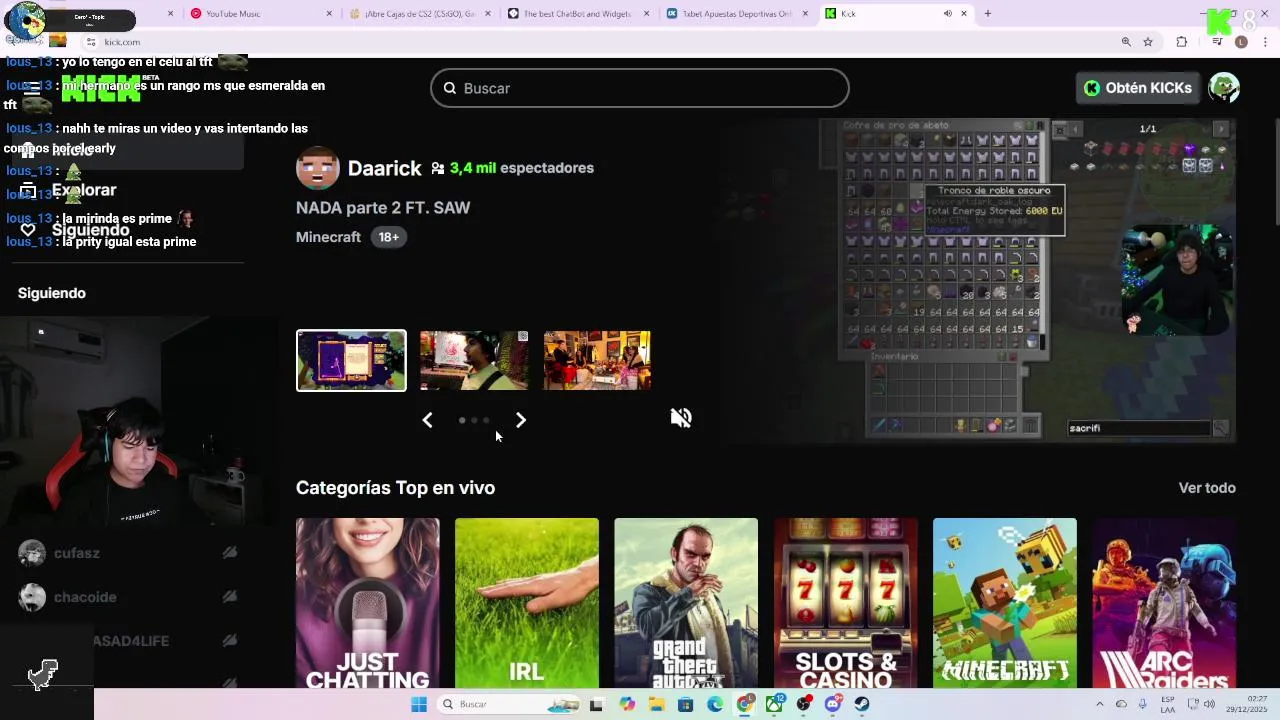This screenshot has height=720, width=1280.
Task: Open the Windows Start menu
Action: point(419,704)
